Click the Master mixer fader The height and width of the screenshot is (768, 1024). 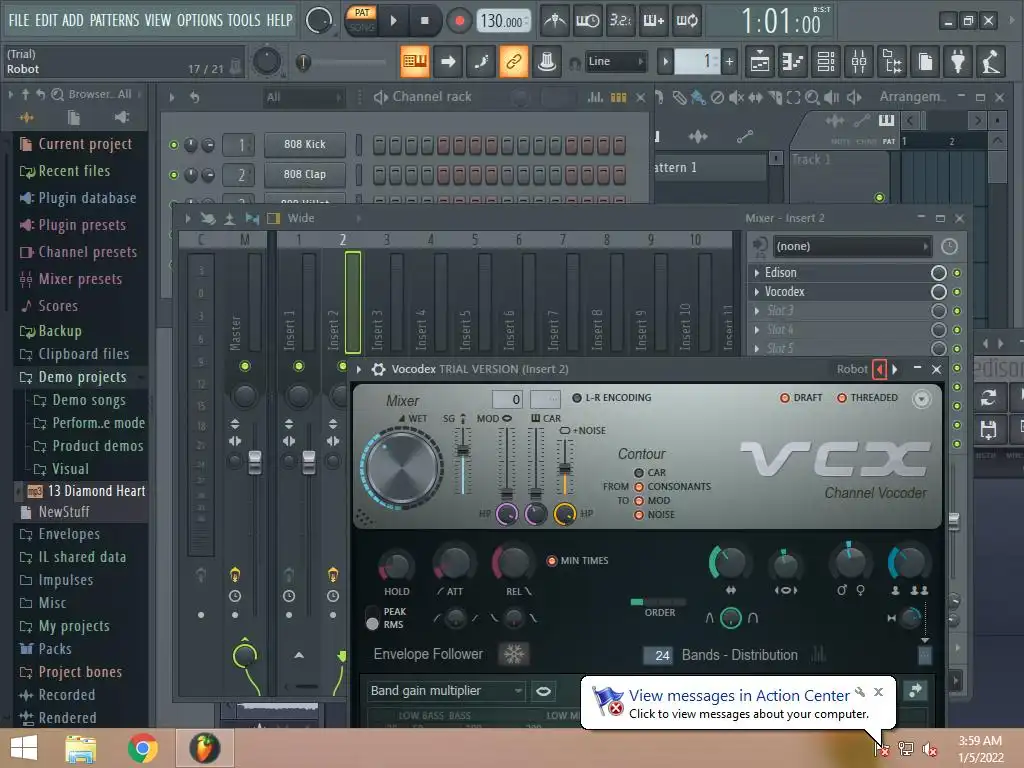tap(255, 462)
